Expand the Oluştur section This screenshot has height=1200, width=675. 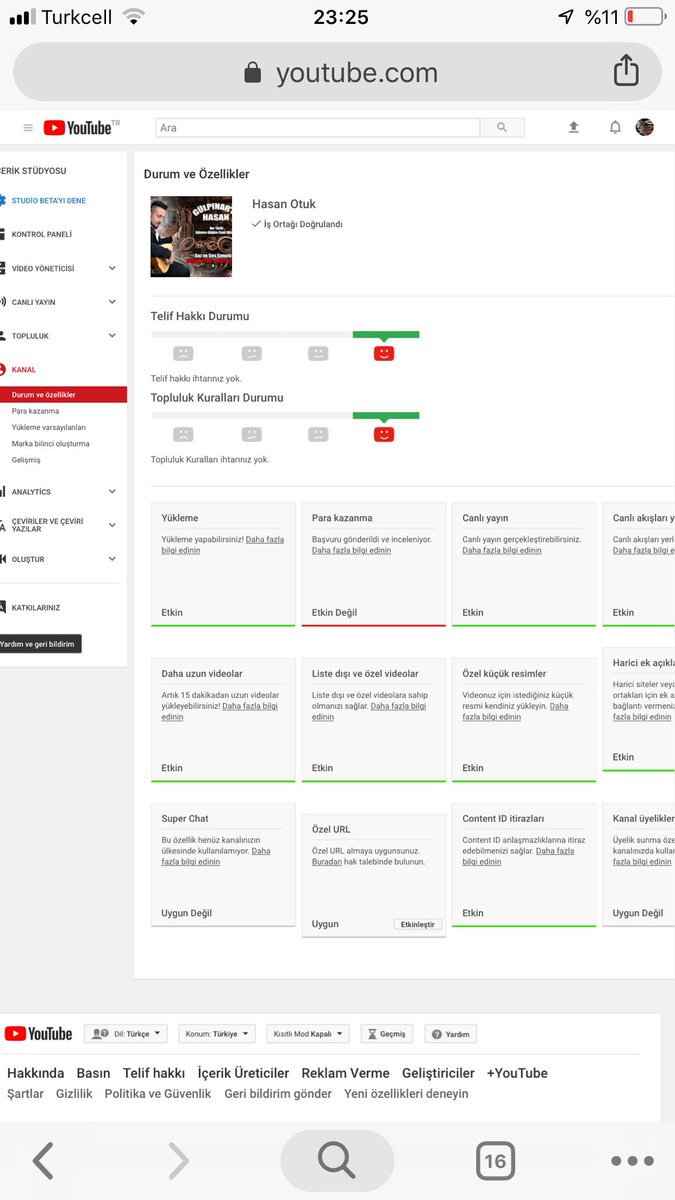click(112, 559)
